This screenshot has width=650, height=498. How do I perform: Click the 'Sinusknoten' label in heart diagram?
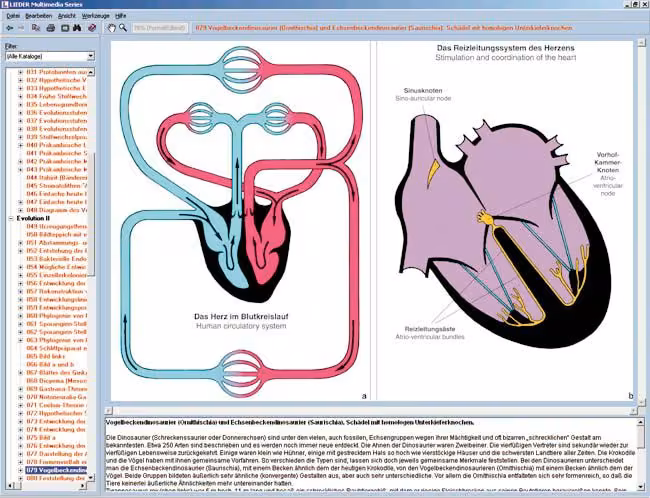point(423,90)
